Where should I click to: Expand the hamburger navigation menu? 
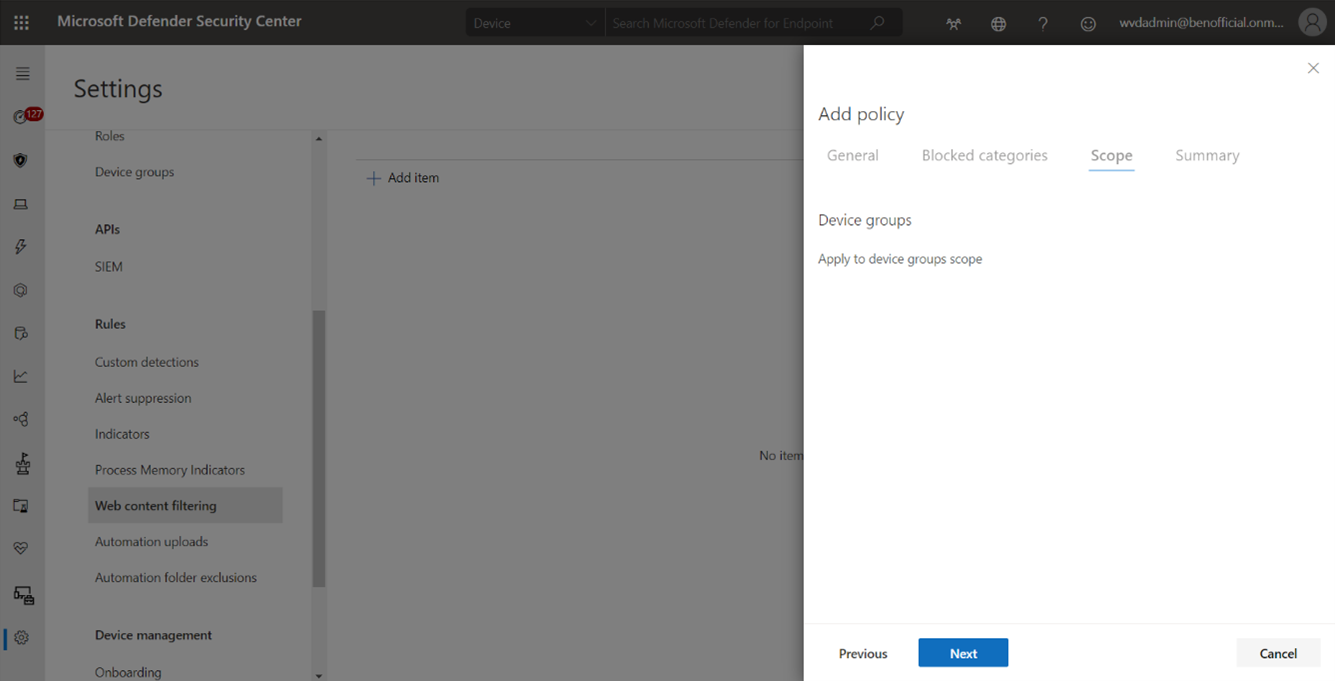coord(22,74)
